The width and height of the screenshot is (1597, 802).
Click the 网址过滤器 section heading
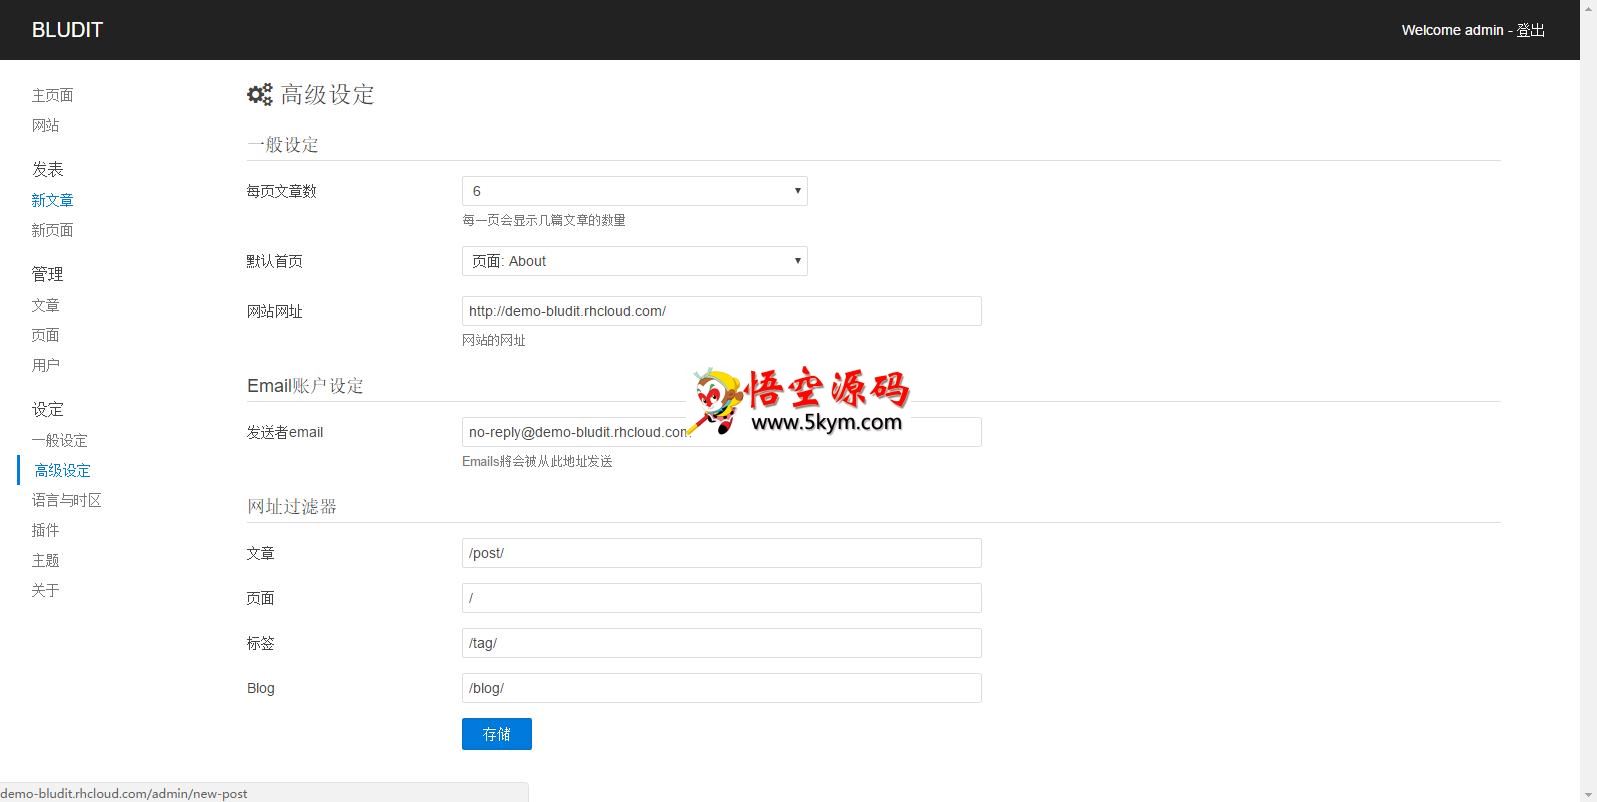click(x=292, y=507)
